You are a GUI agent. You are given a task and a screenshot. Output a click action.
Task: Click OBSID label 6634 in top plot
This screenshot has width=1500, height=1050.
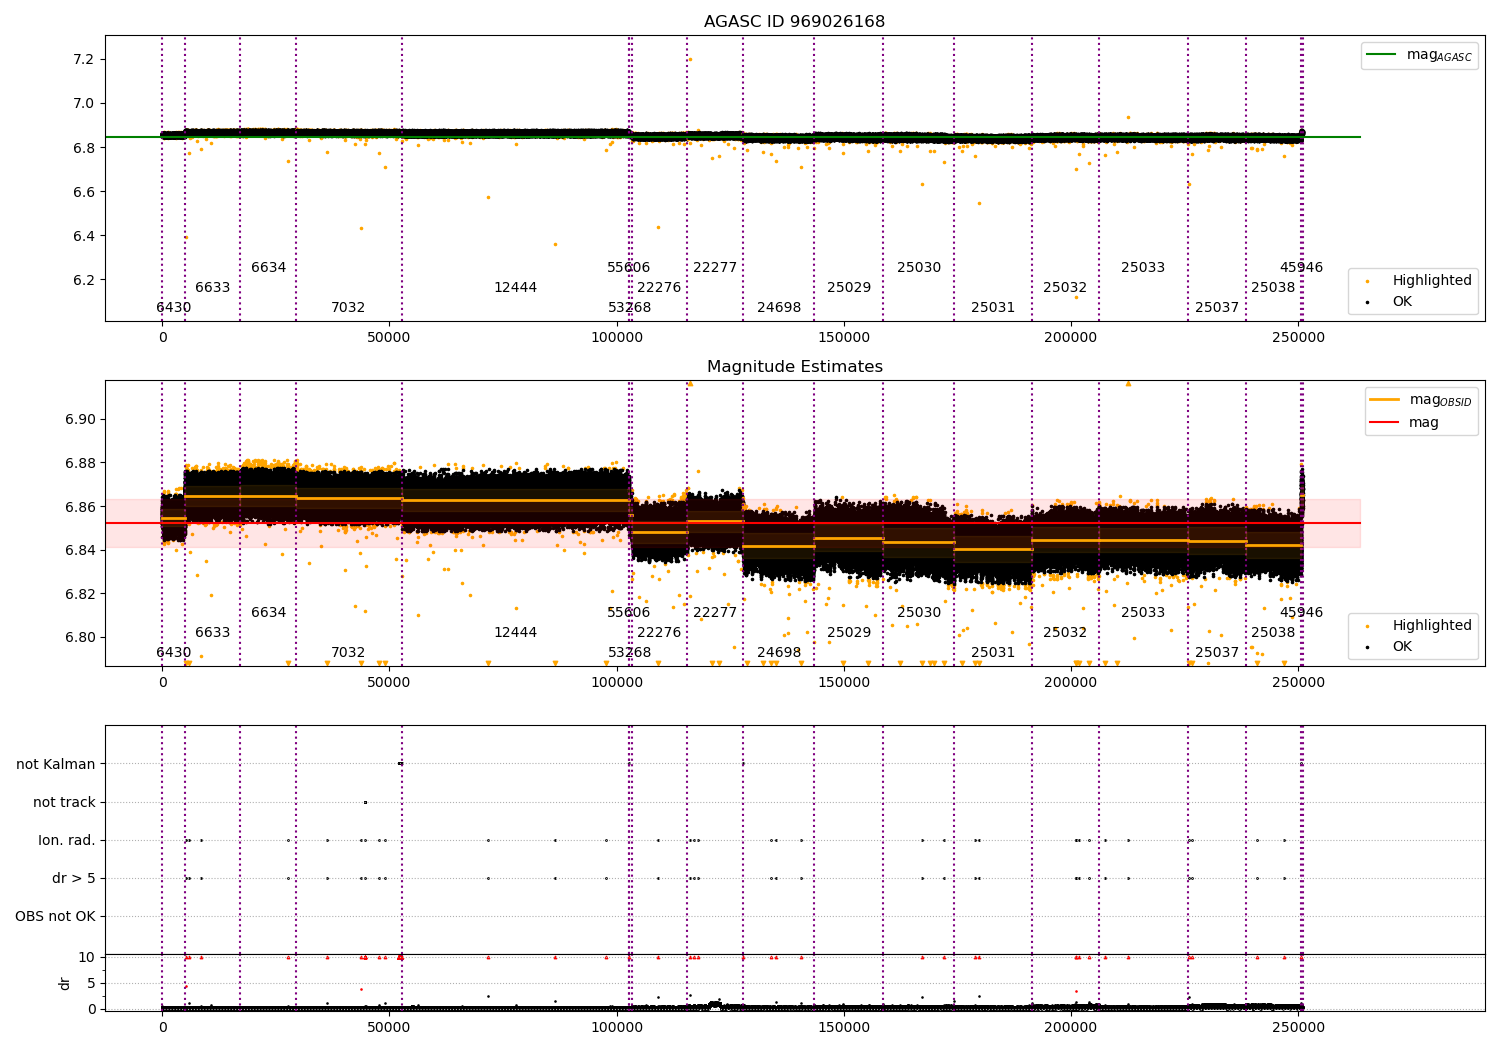(268, 267)
